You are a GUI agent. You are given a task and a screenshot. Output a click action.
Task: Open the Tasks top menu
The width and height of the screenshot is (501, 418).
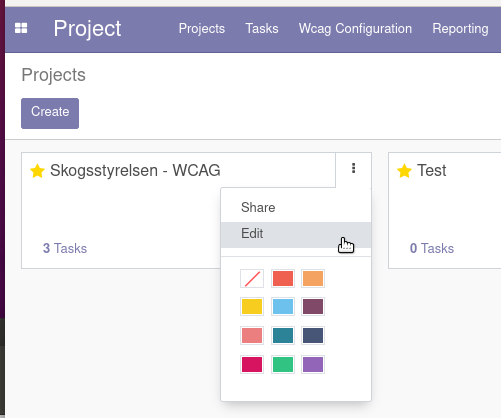point(262,29)
